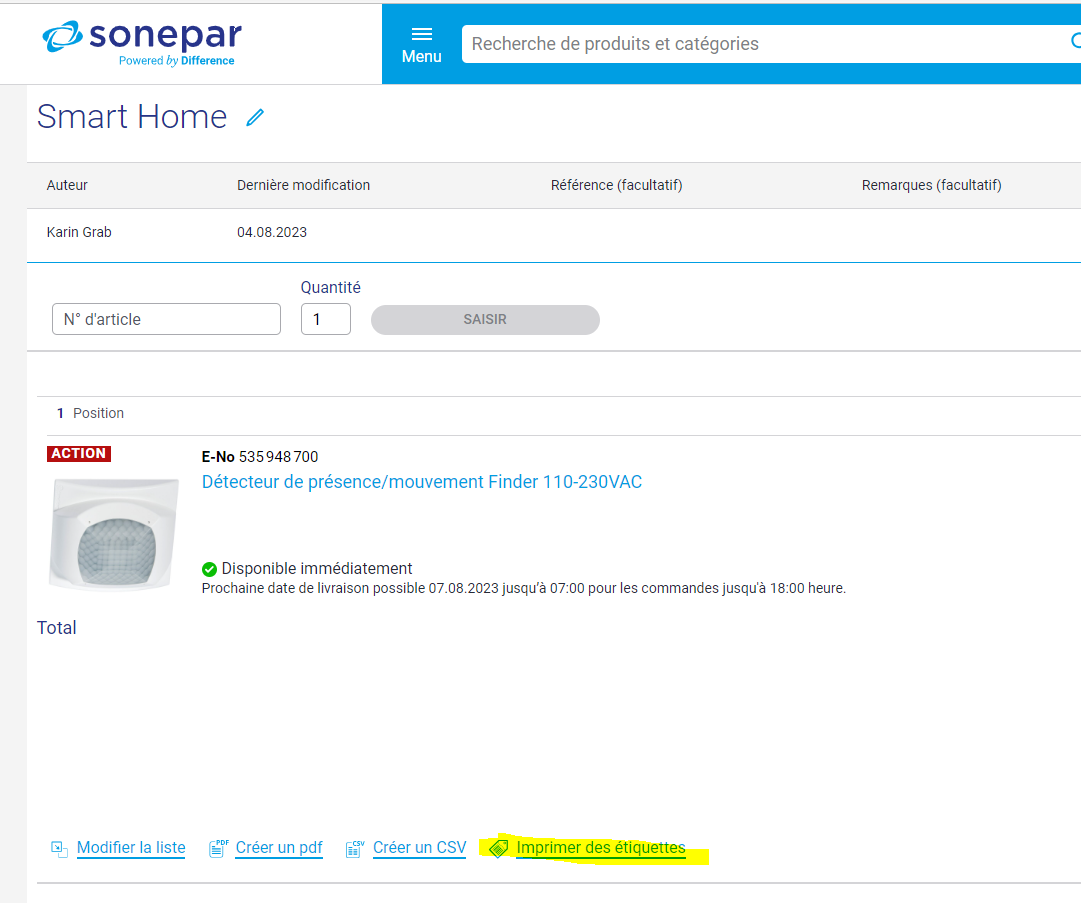Open the hamburger Menu
The image size is (1081, 903).
tap(421, 45)
